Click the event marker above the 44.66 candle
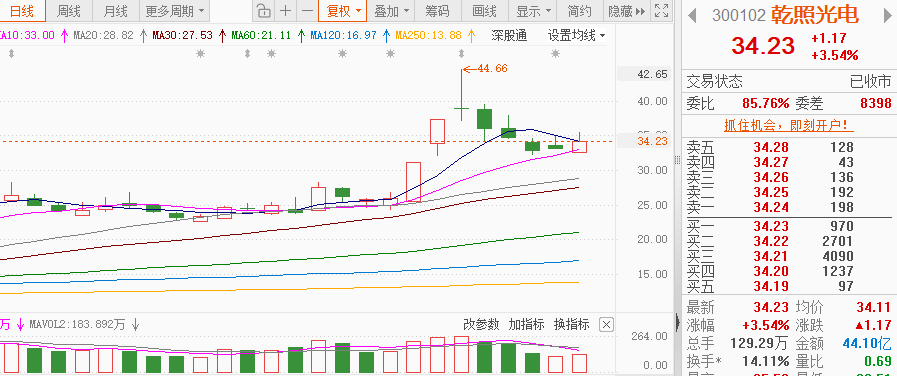 [x=462, y=54]
